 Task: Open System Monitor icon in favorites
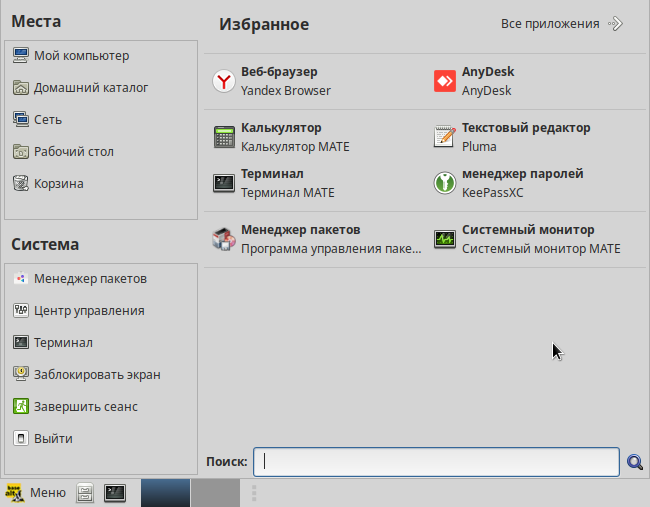click(445, 239)
